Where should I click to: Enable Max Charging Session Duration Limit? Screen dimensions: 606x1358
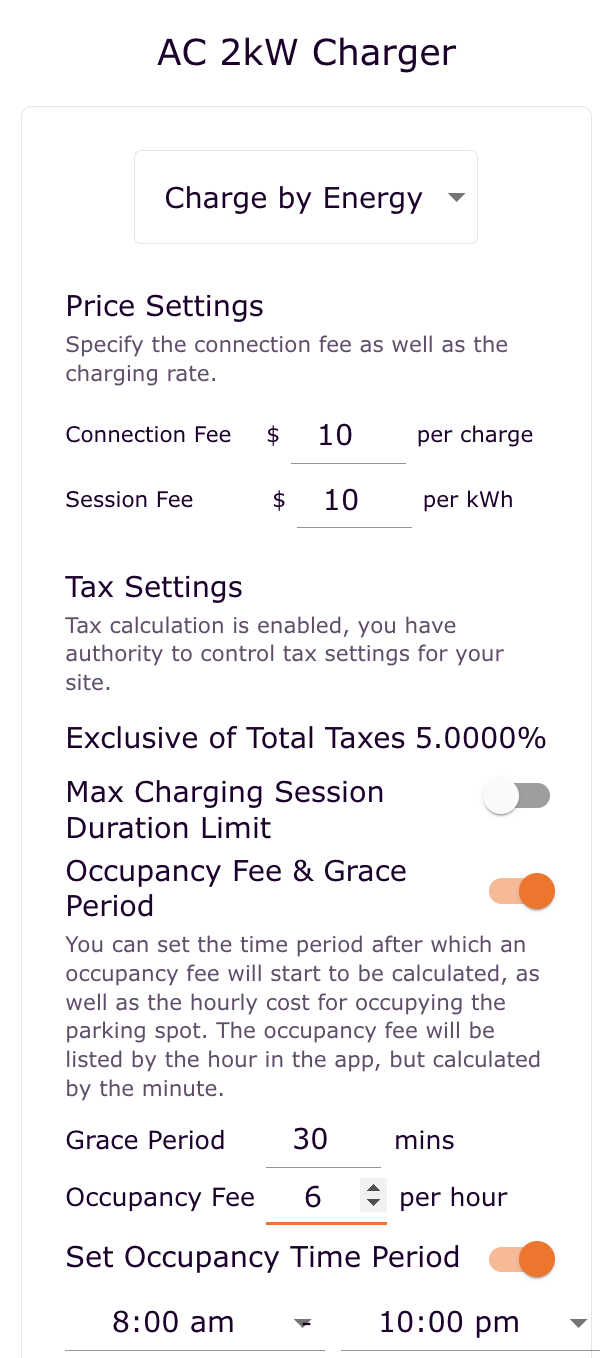point(517,795)
